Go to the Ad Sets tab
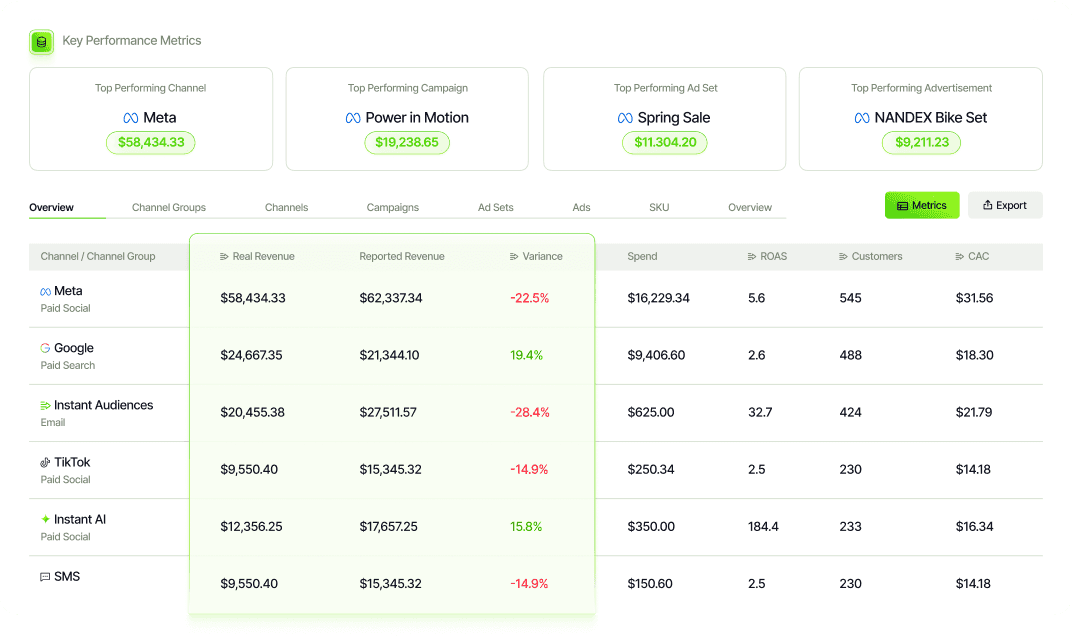Viewport: 1072px width, 638px height. pos(496,207)
